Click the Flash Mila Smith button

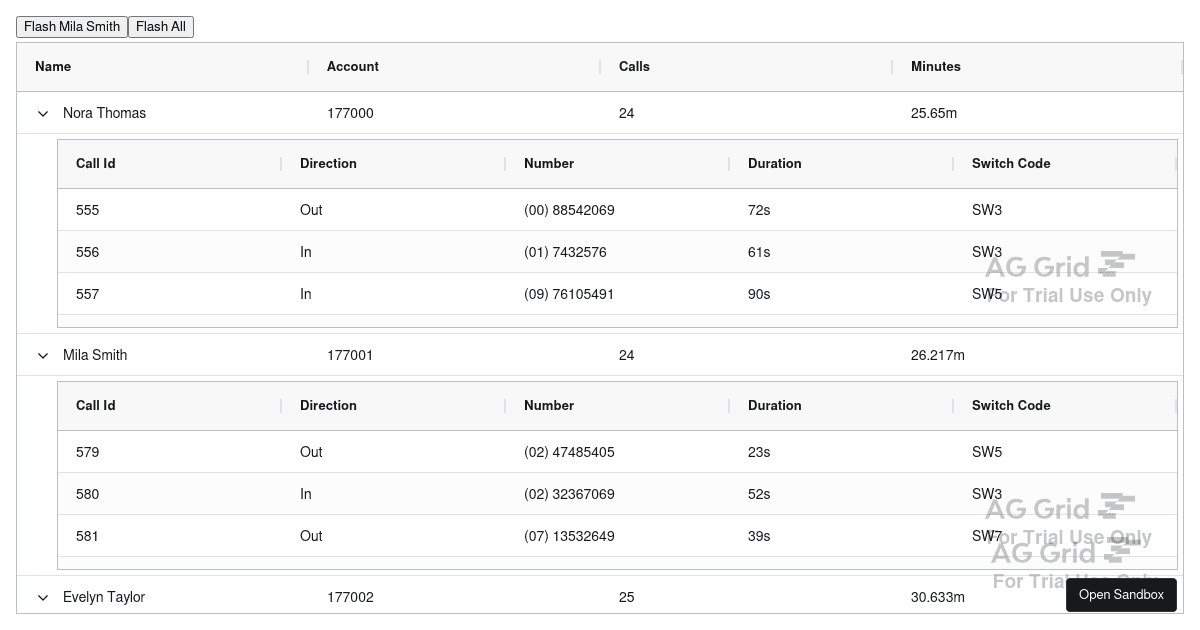[71, 27]
